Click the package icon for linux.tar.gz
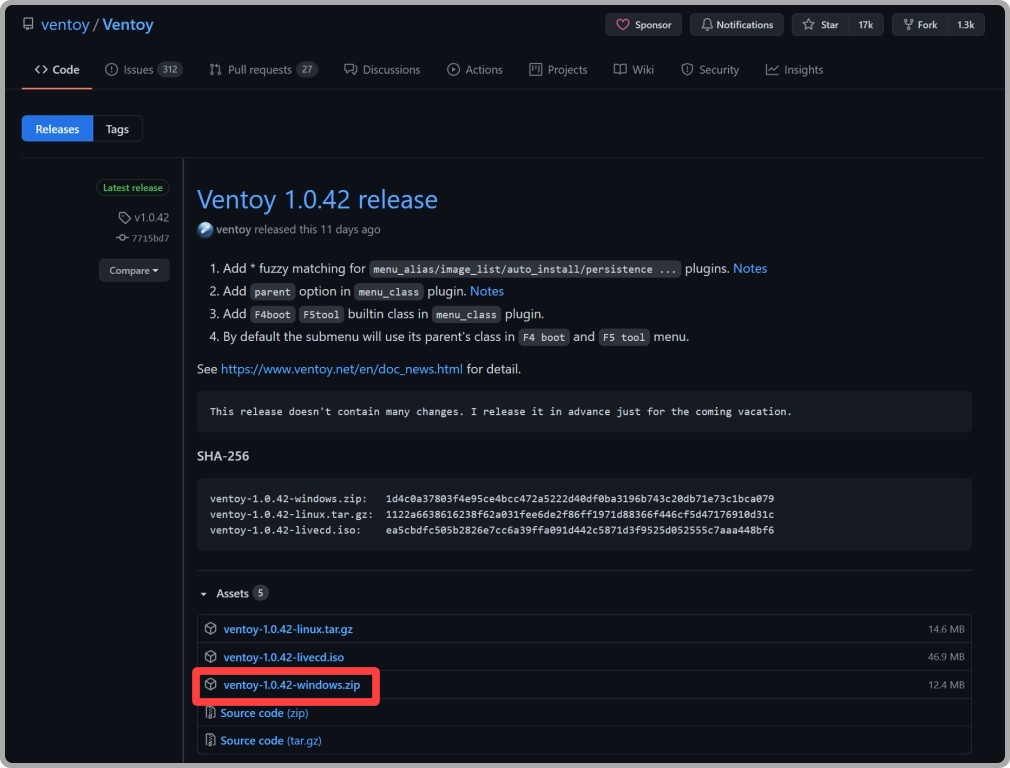 (211, 628)
